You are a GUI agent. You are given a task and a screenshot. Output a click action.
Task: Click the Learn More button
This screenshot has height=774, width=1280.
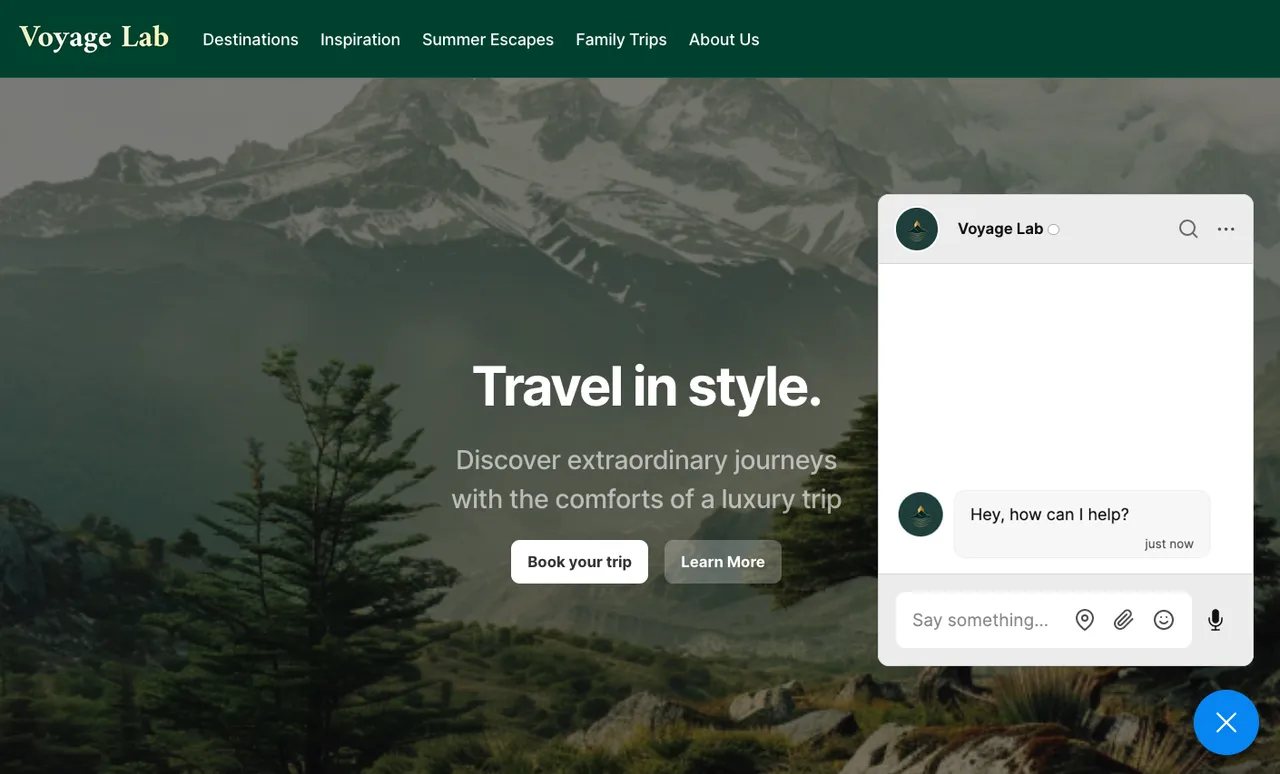coord(723,562)
